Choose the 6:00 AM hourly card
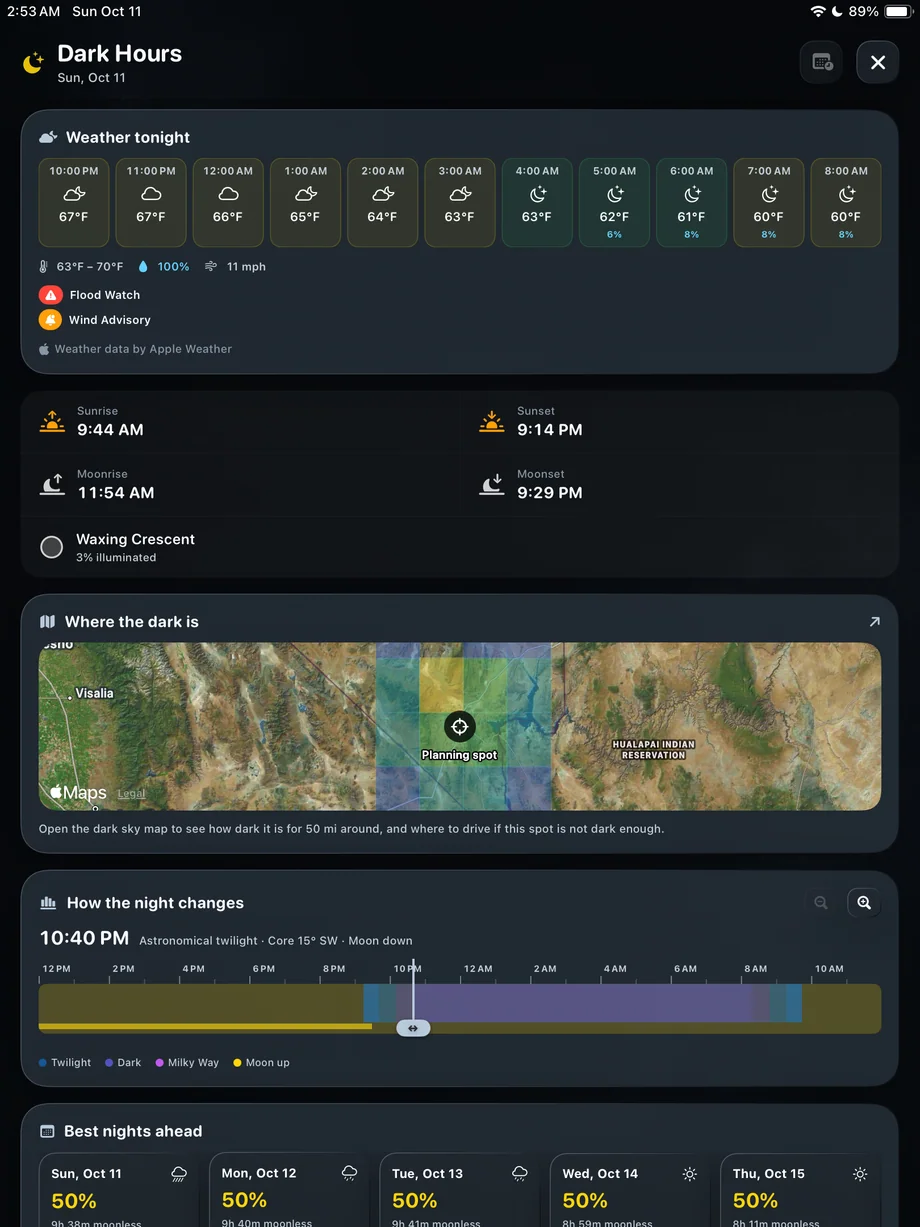 [x=691, y=202]
